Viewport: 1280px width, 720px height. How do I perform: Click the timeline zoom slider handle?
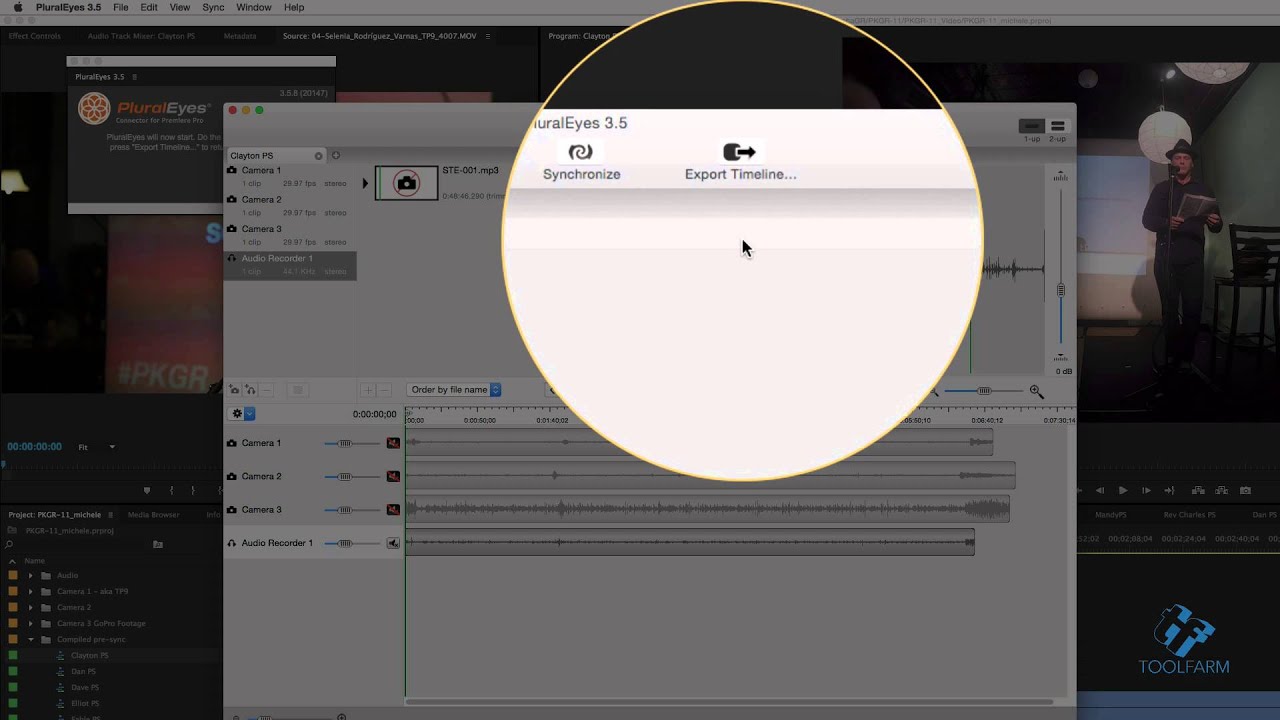point(984,391)
